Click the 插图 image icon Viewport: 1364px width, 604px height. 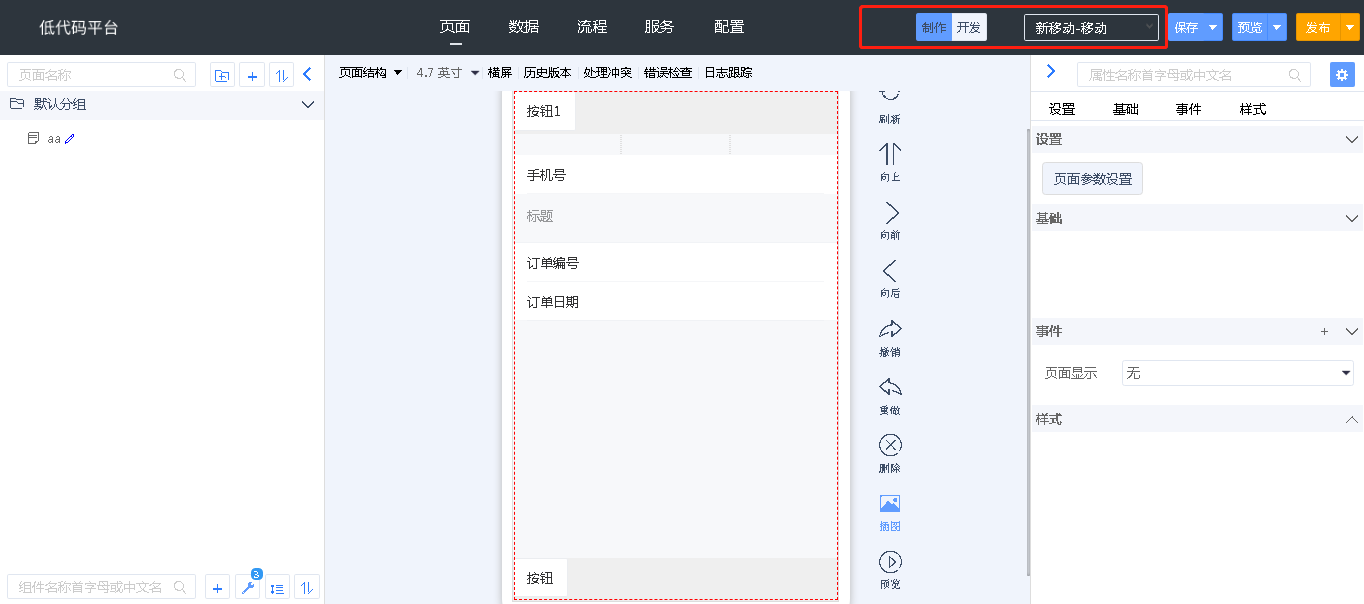click(889, 503)
